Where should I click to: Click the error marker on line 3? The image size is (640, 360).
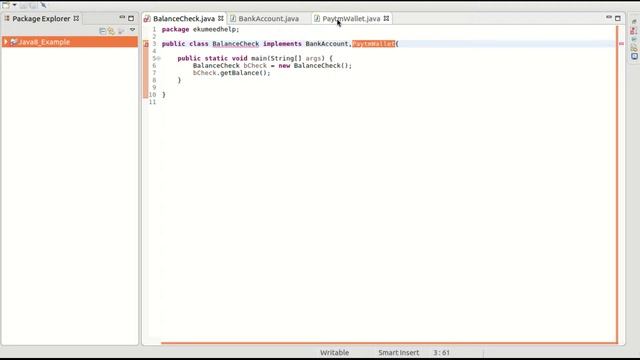coord(146,44)
